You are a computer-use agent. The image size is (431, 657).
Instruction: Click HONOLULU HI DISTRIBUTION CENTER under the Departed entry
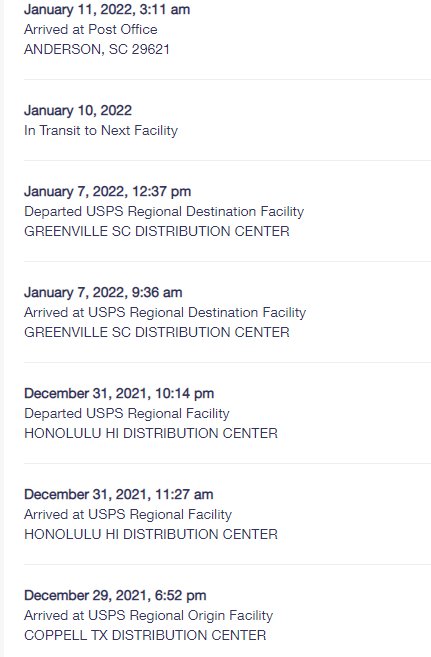(151, 433)
